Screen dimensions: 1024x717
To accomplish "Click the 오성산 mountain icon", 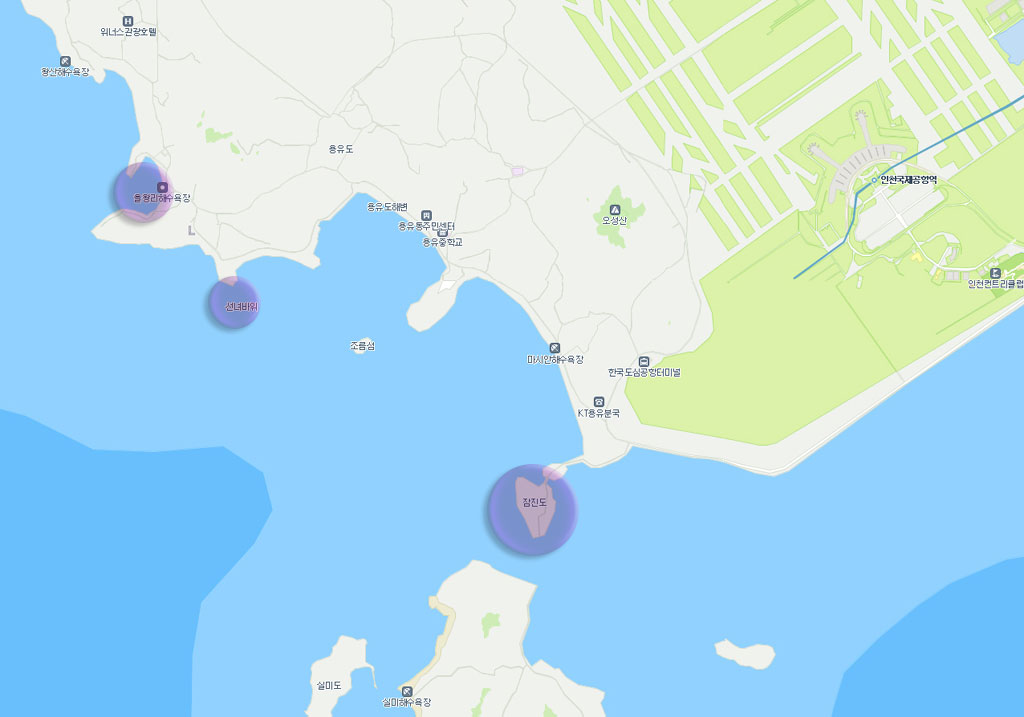I will (x=615, y=210).
